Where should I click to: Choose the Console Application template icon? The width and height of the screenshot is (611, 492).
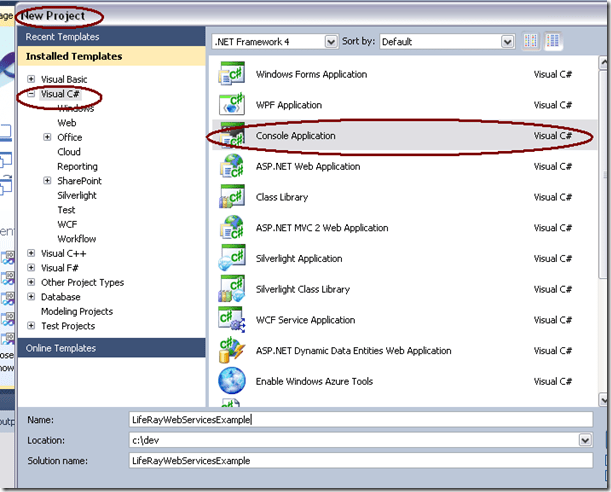pos(232,136)
